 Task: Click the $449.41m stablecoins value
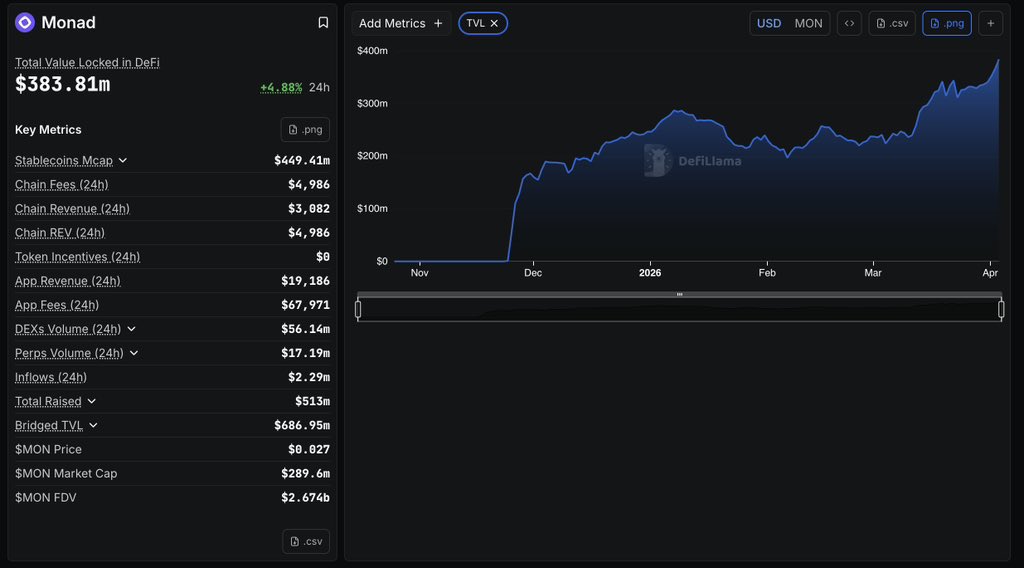click(x=302, y=161)
